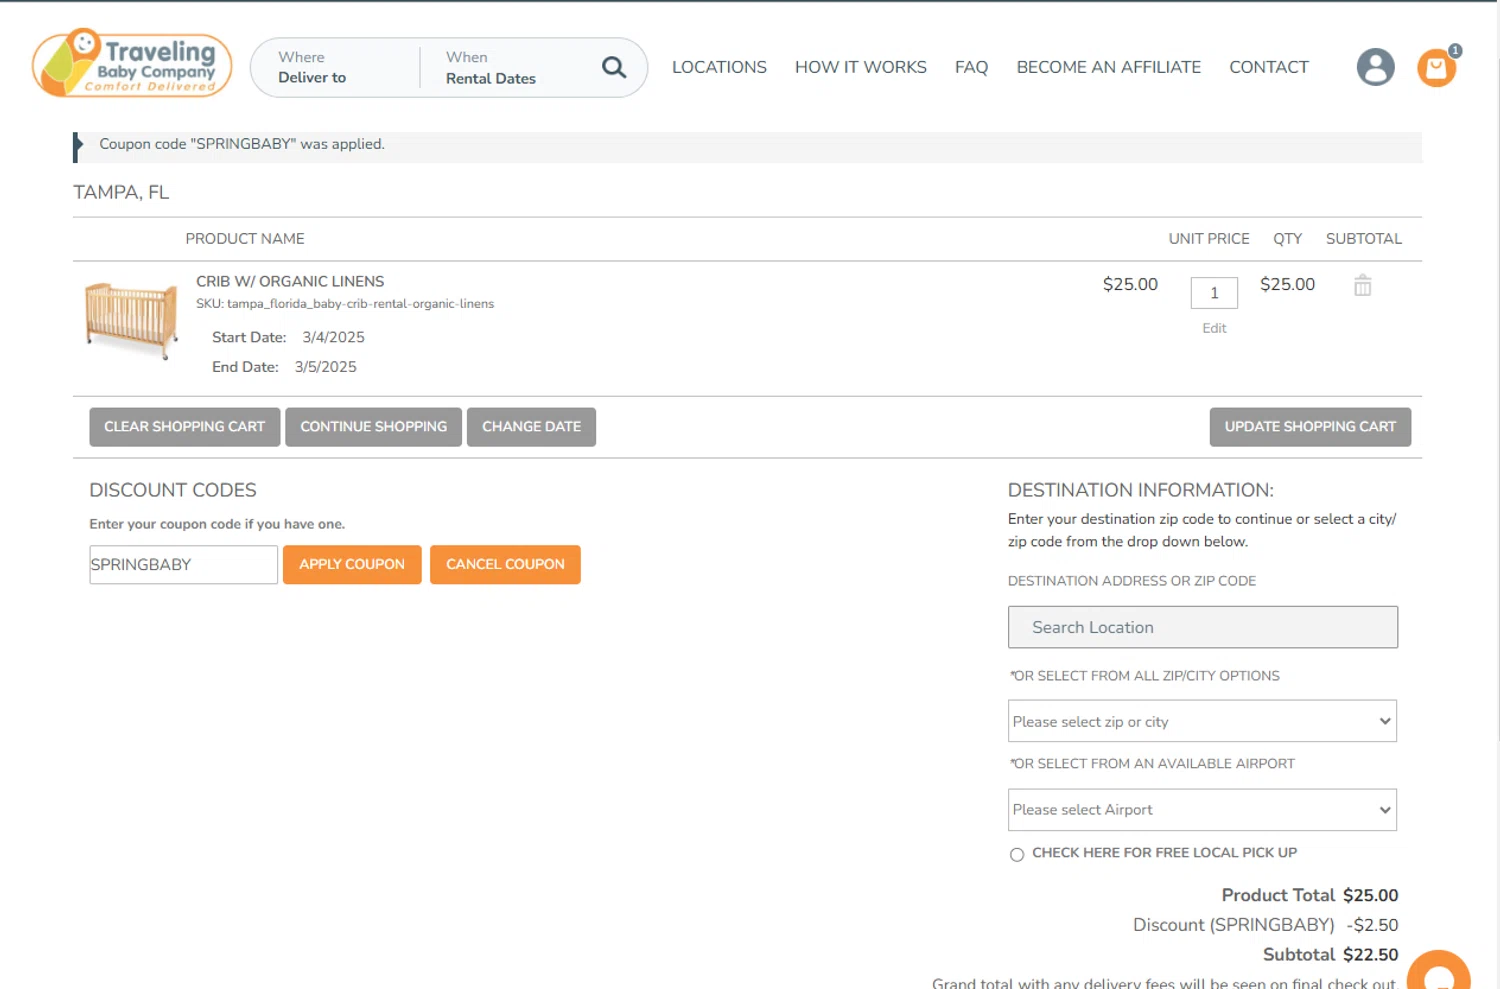Remove crib item with trash icon

1362,285
